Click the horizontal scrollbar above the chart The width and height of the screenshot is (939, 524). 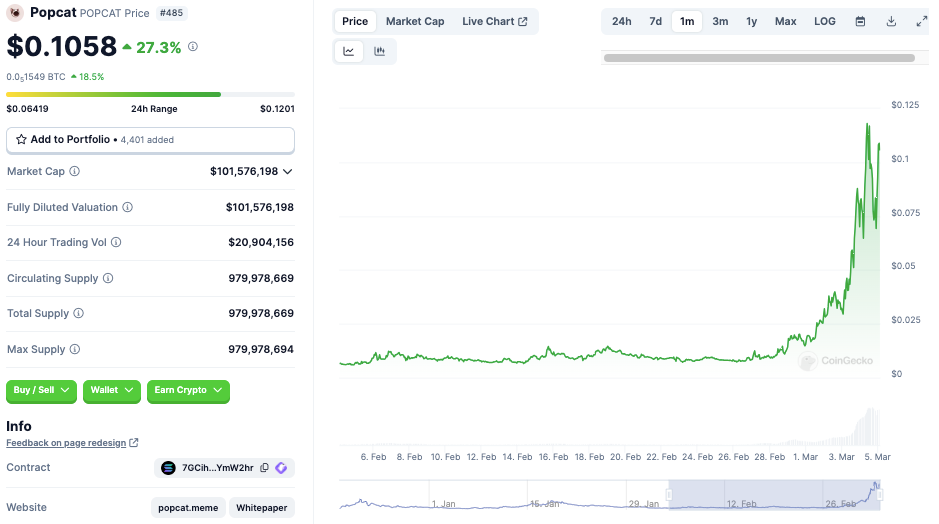click(x=759, y=58)
